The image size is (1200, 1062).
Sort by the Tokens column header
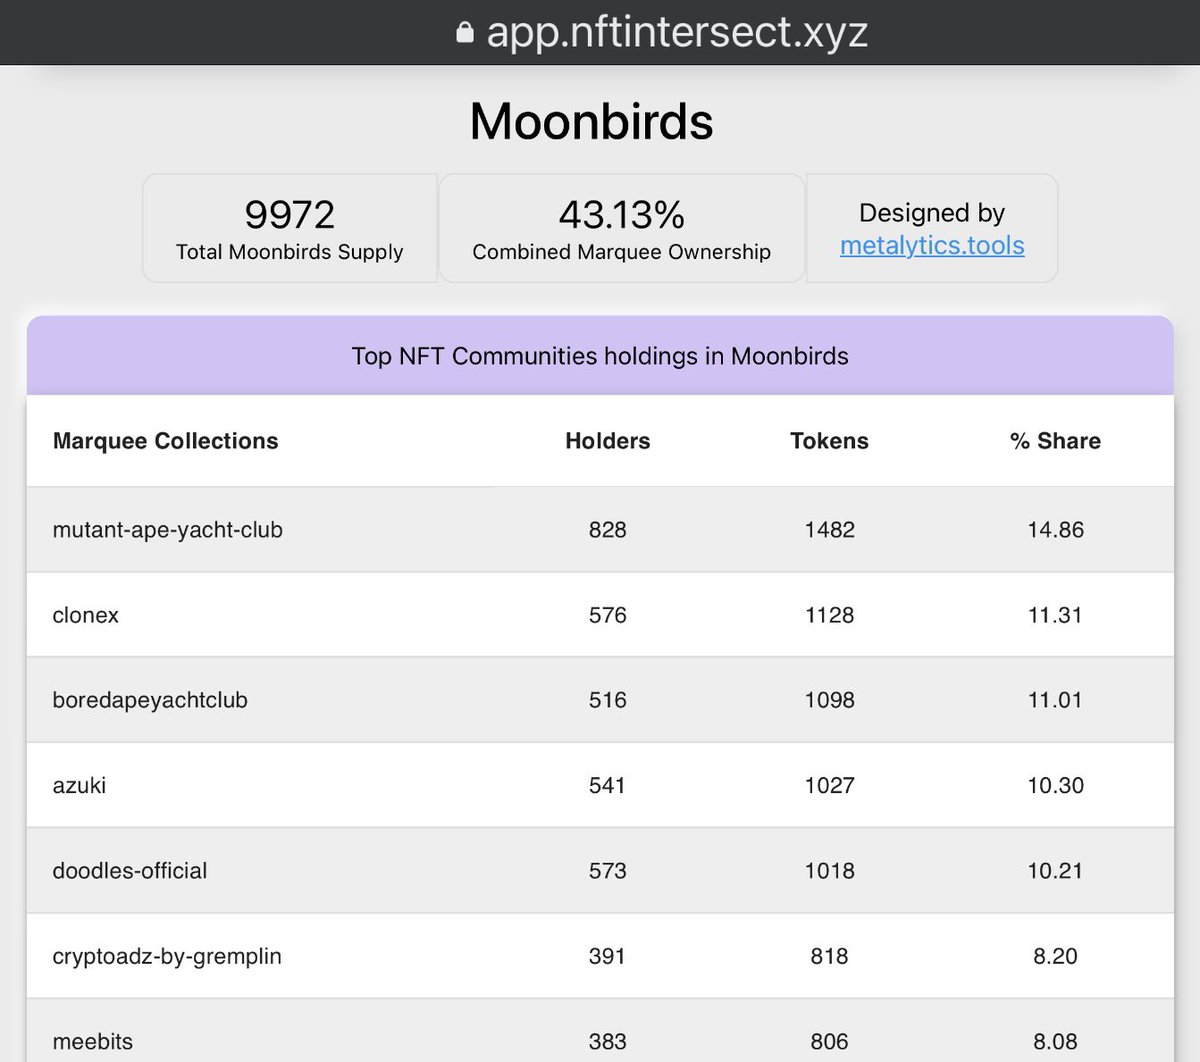829,441
